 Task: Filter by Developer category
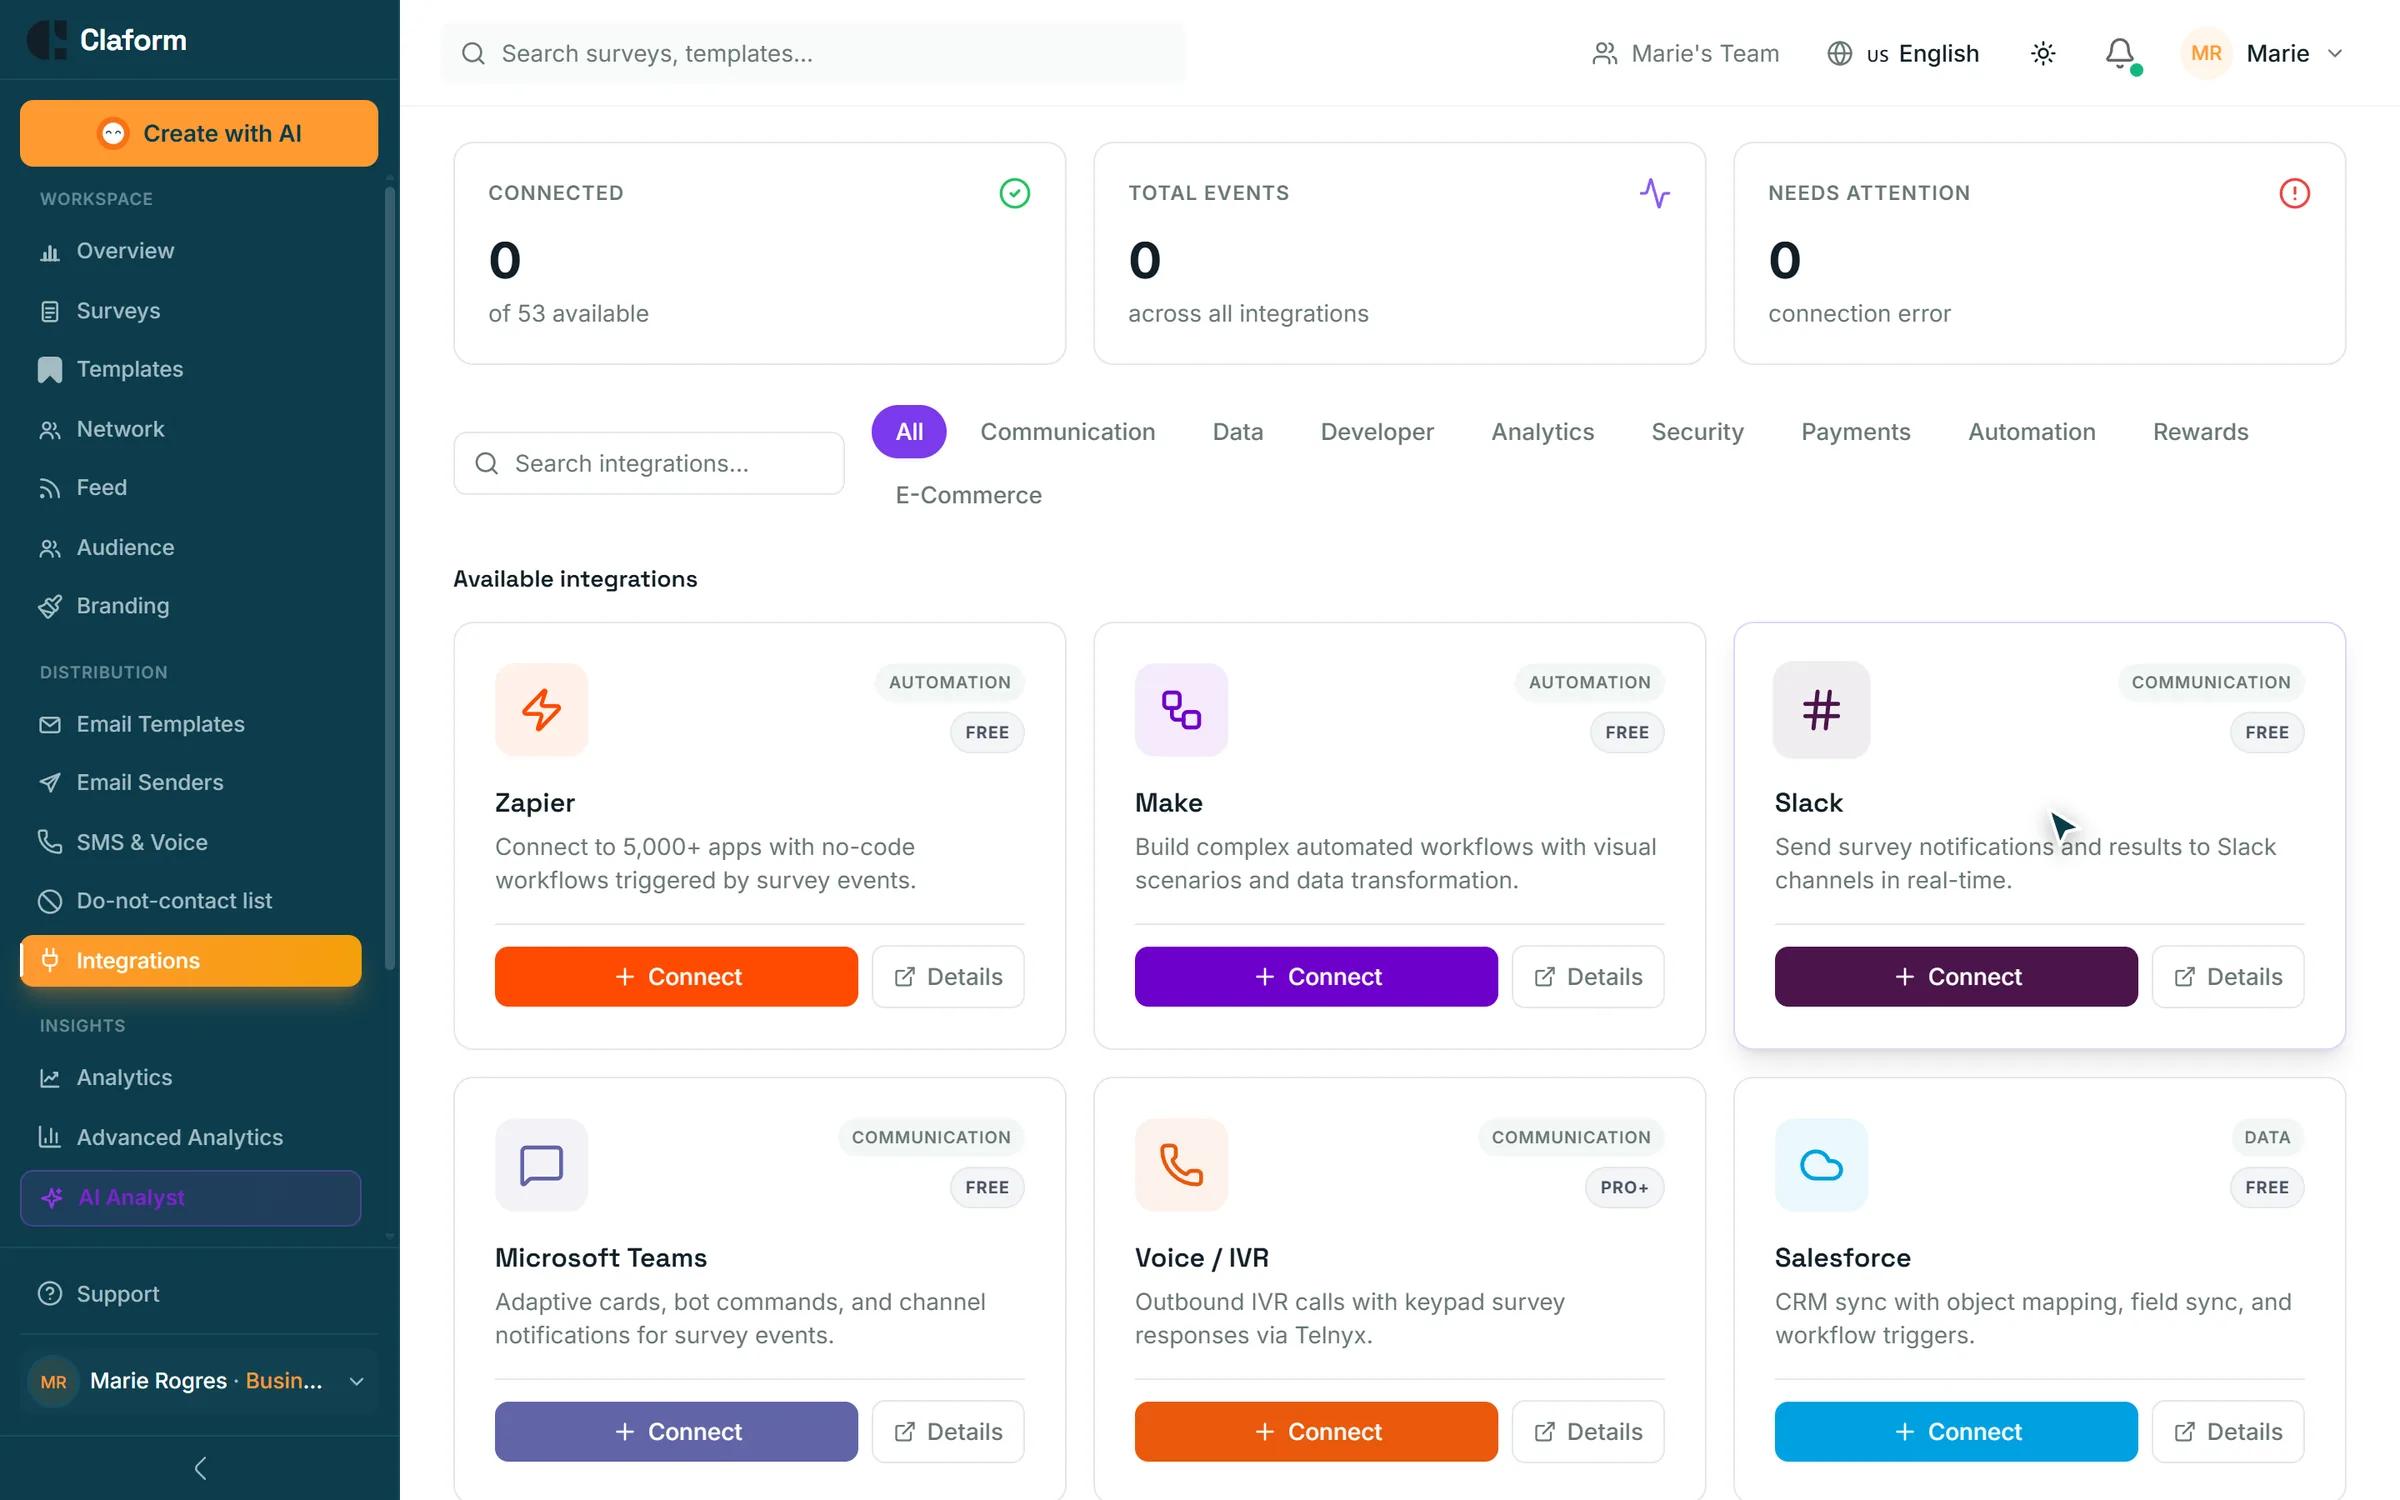pos(1377,432)
